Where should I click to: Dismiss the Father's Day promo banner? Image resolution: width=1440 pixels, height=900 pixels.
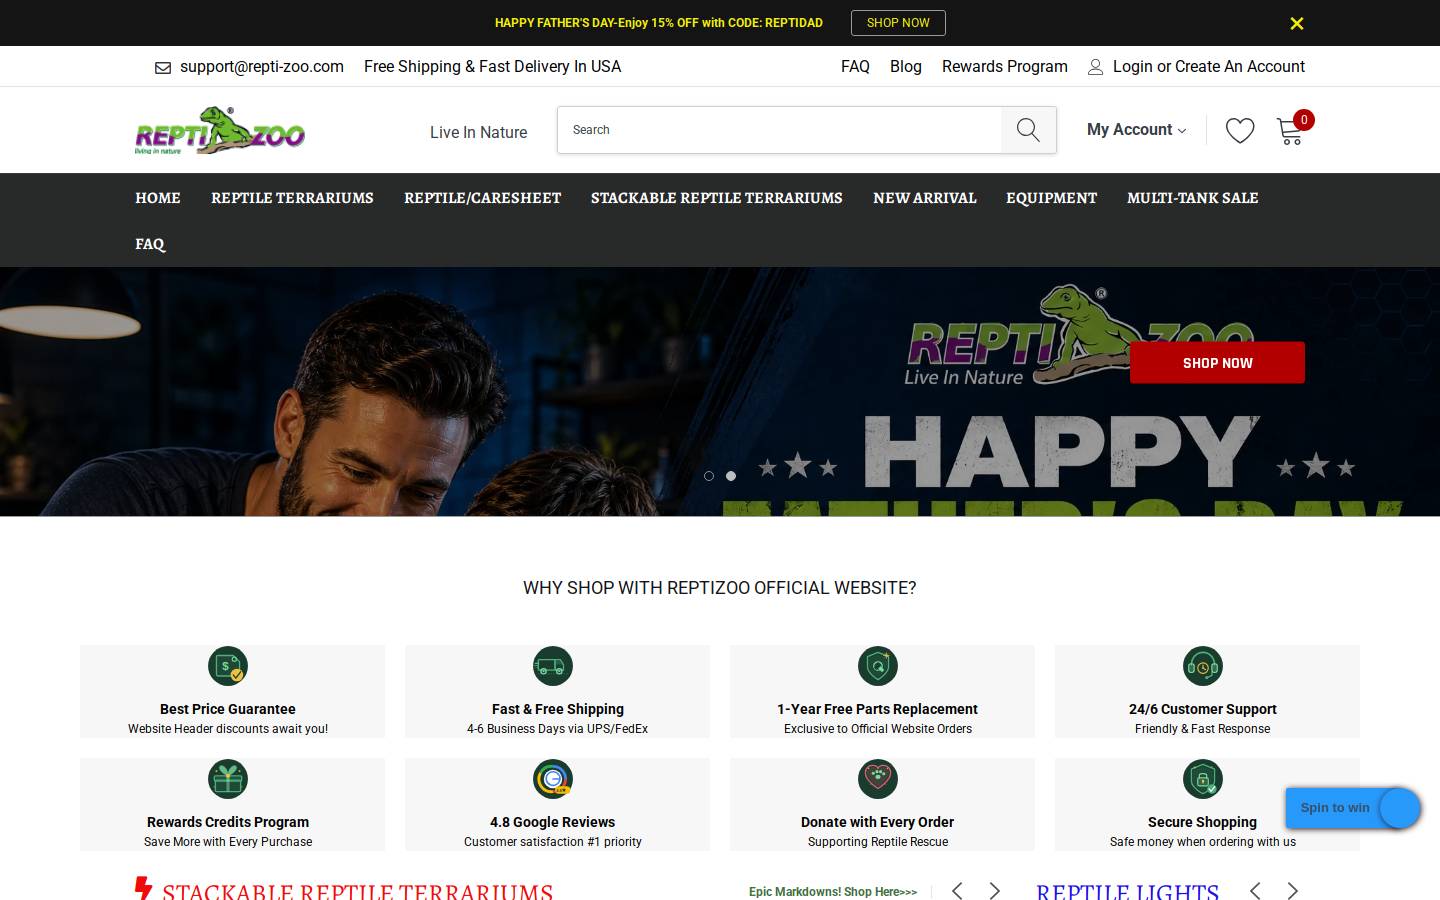tap(1296, 23)
